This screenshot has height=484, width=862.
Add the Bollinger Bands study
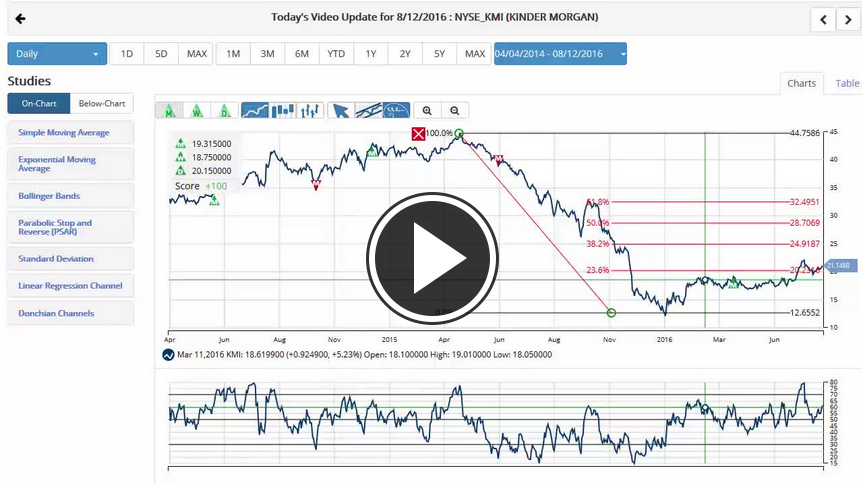pos(71,196)
